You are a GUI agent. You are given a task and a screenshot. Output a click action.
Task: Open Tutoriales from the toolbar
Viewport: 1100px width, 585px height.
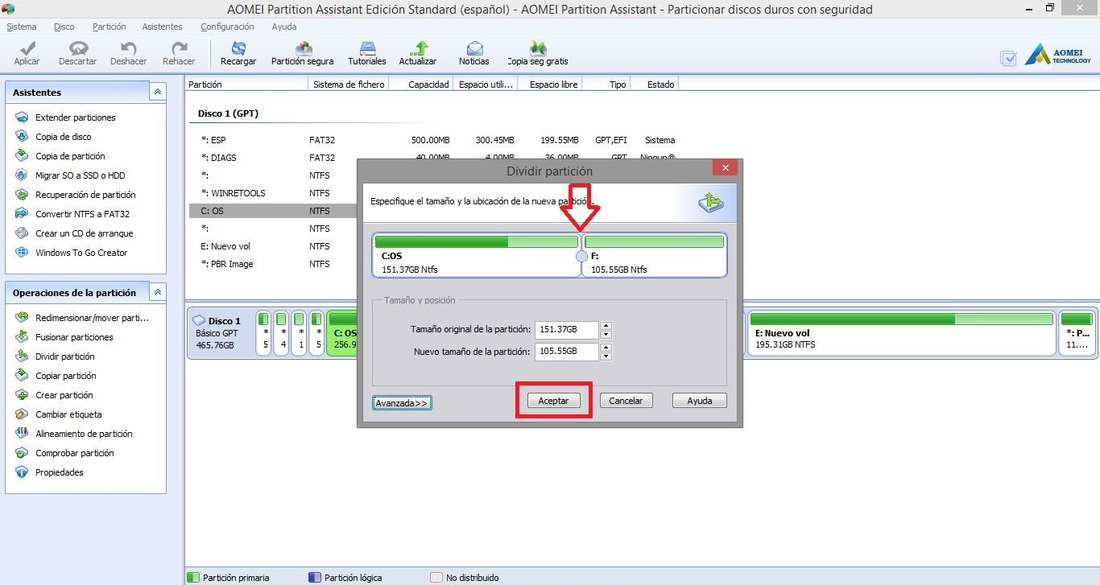click(x=367, y=53)
